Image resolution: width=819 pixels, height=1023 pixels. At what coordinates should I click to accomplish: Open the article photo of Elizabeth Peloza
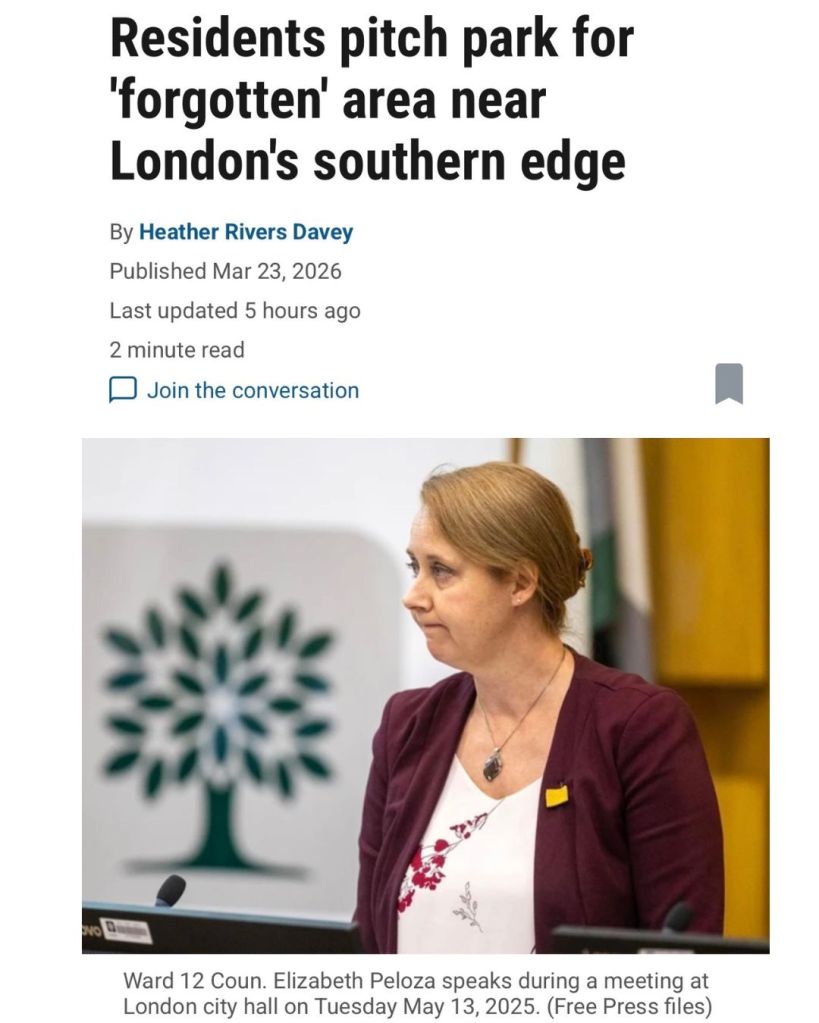coord(425,695)
